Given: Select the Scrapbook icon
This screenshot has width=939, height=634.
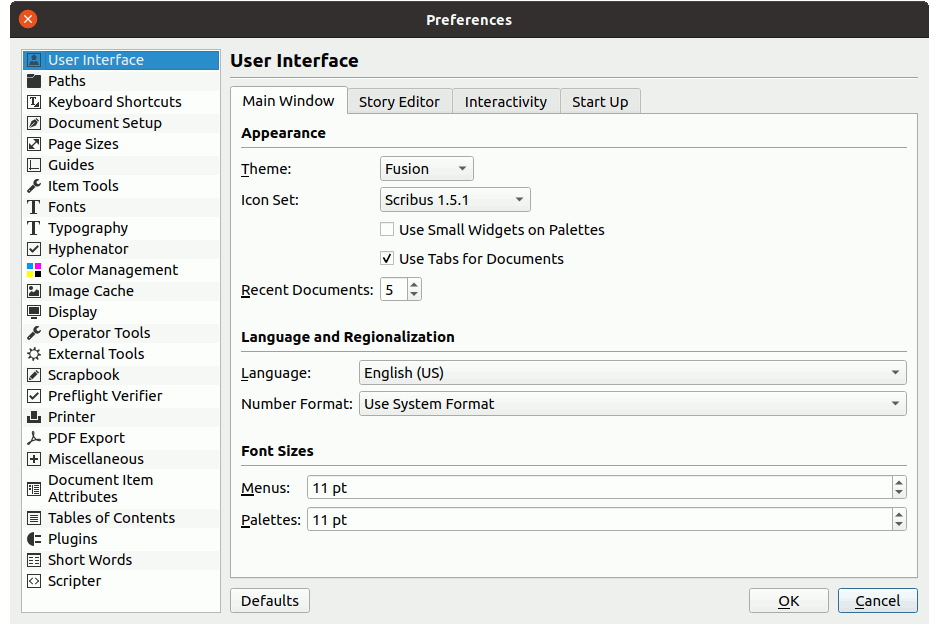Looking at the screenshot, I should [x=34, y=375].
